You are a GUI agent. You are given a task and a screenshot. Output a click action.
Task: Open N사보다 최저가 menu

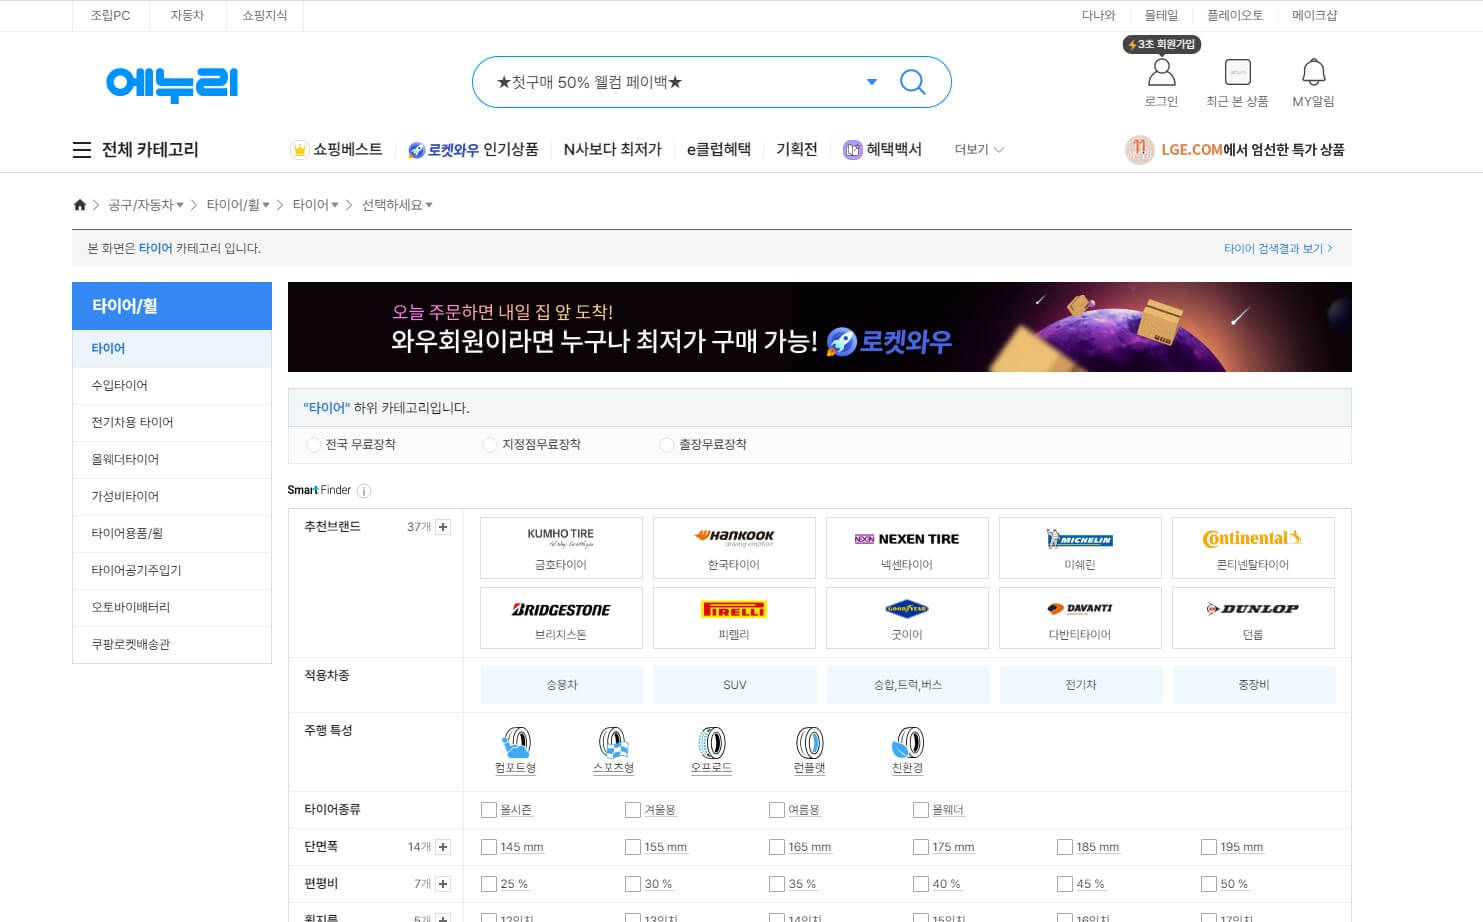[x=612, y=150]
